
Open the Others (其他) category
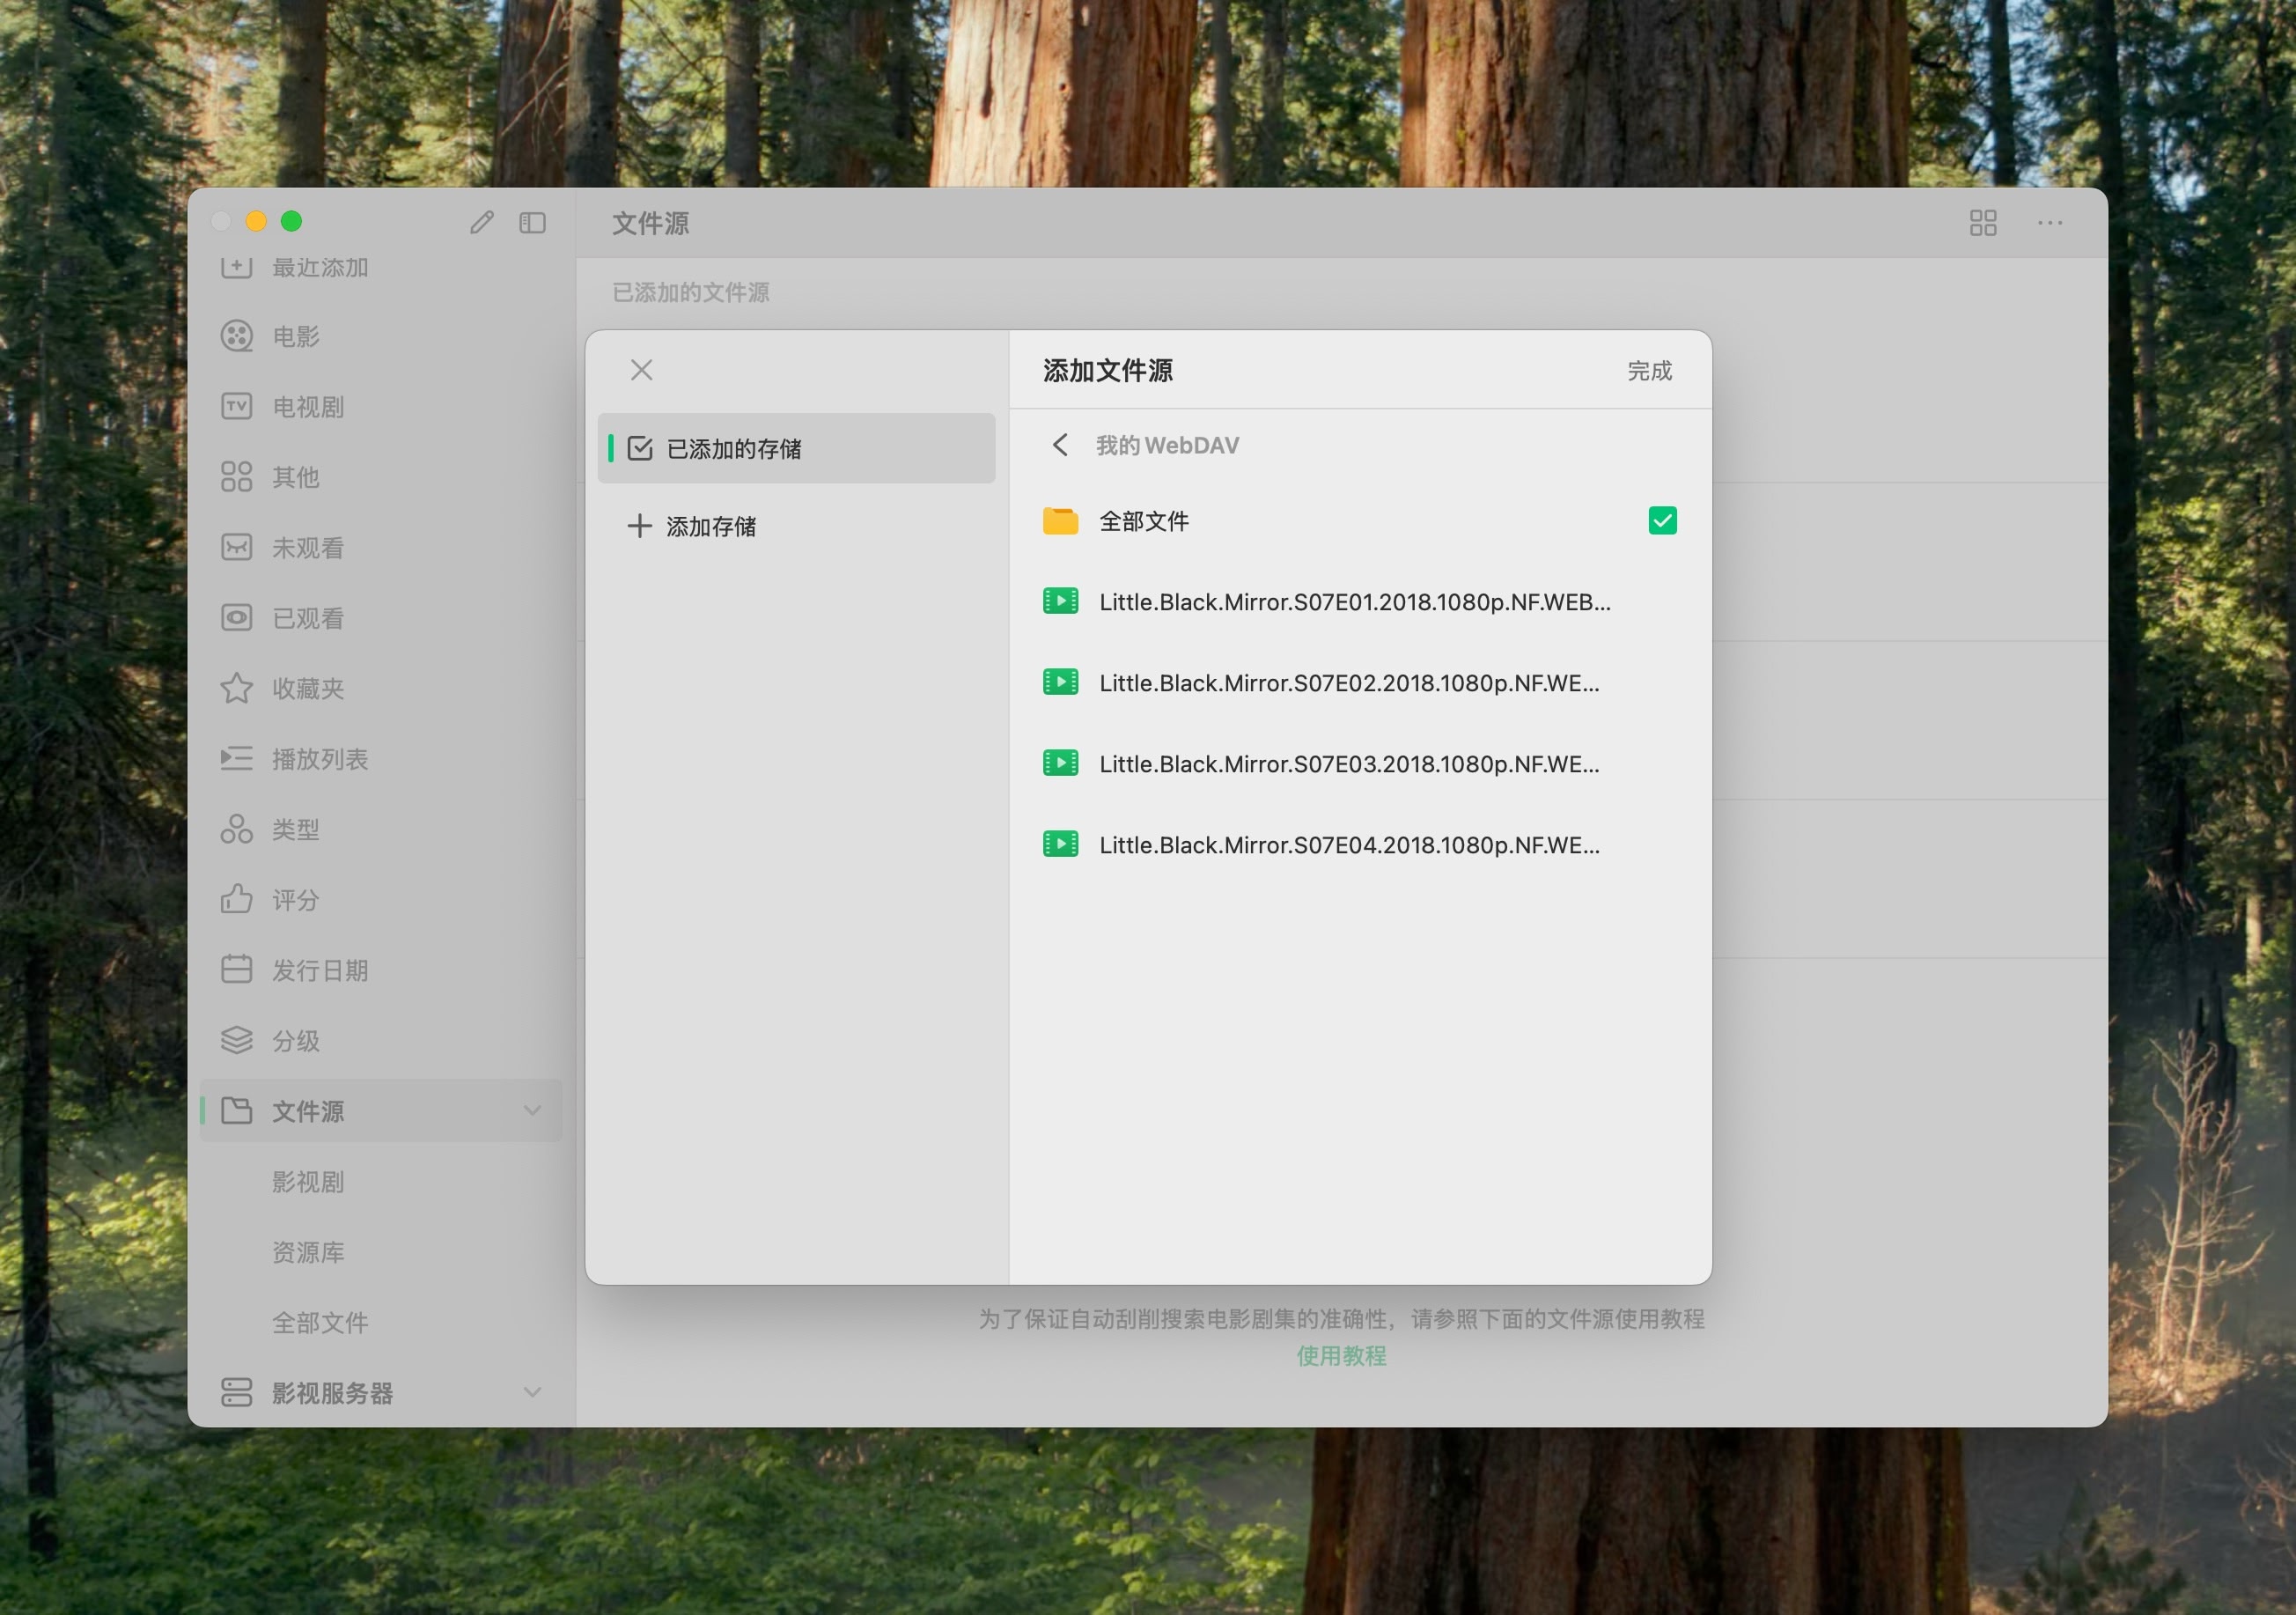click(x=380, y=477)
